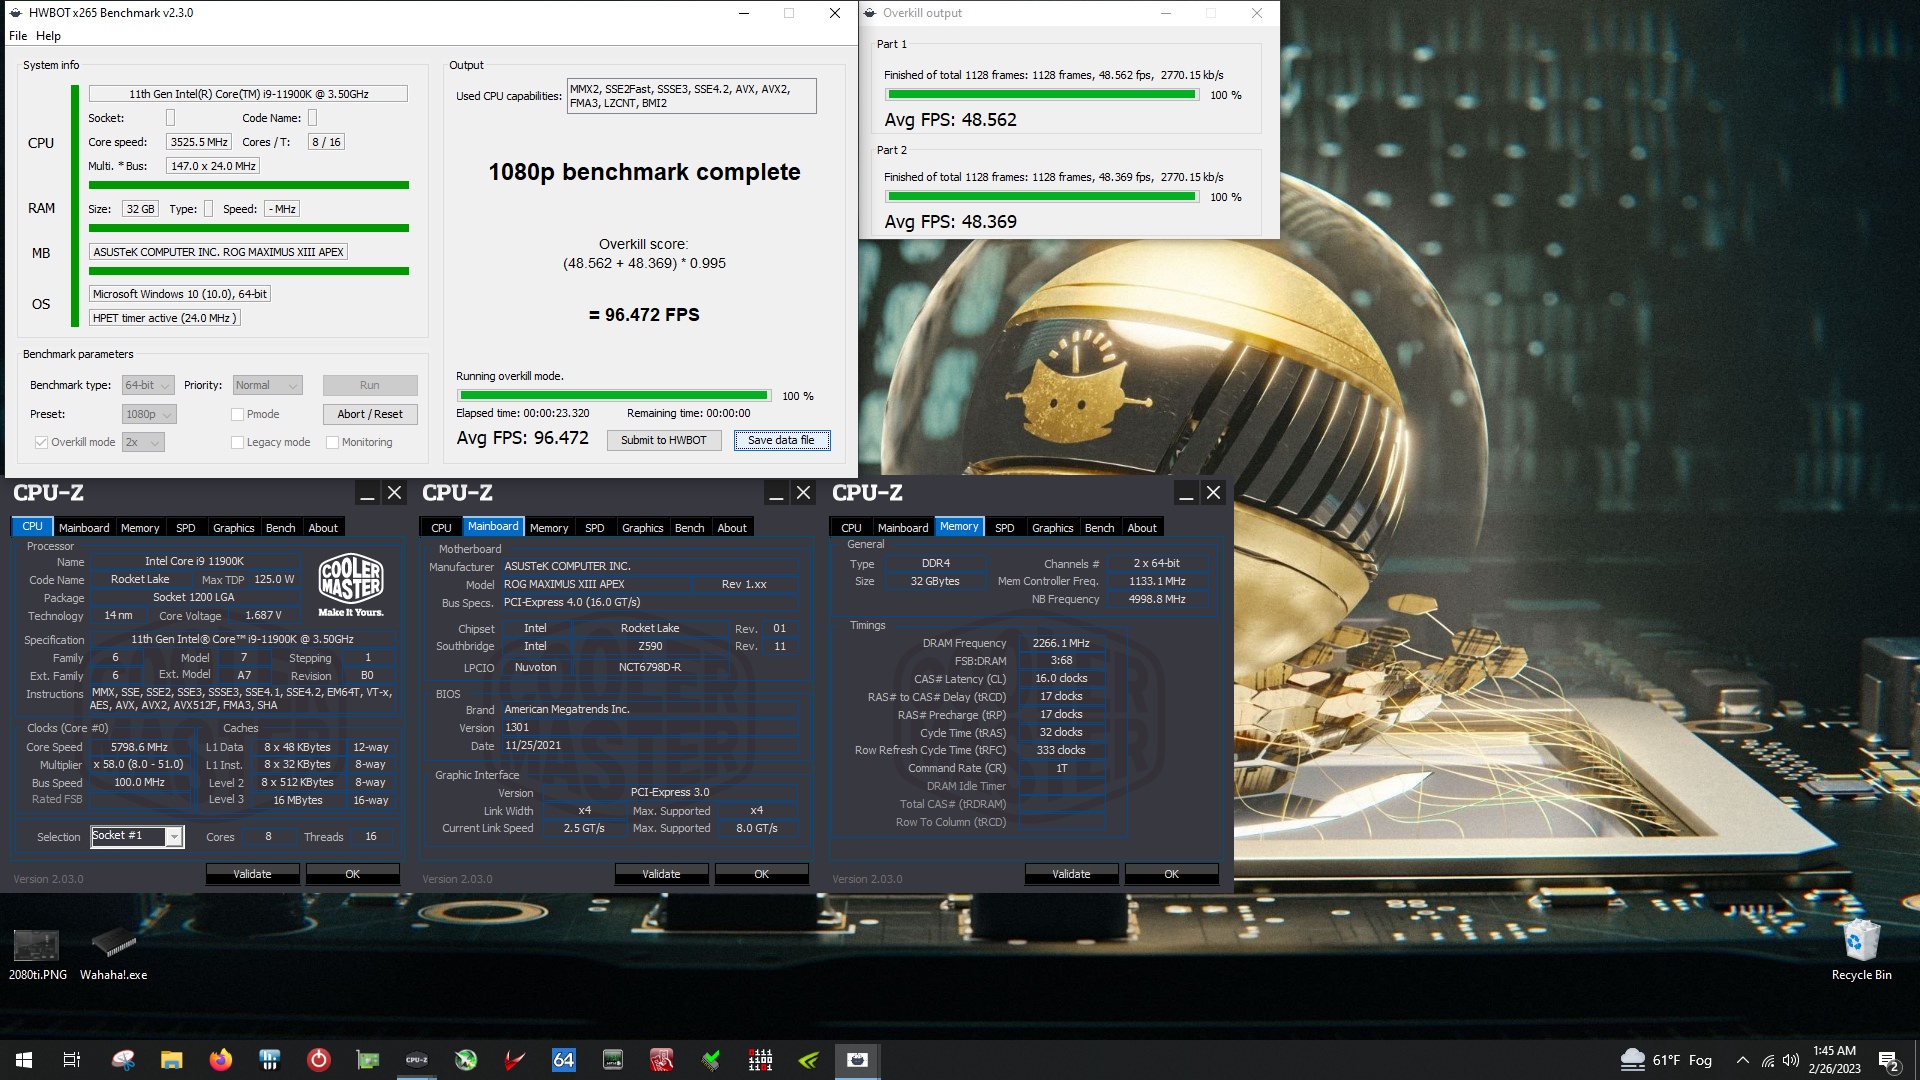The height and width of the screenshot is (1080, 1920).
Task: Open the weather widget showing 61°F Fog
Action: point(1666,1060)
